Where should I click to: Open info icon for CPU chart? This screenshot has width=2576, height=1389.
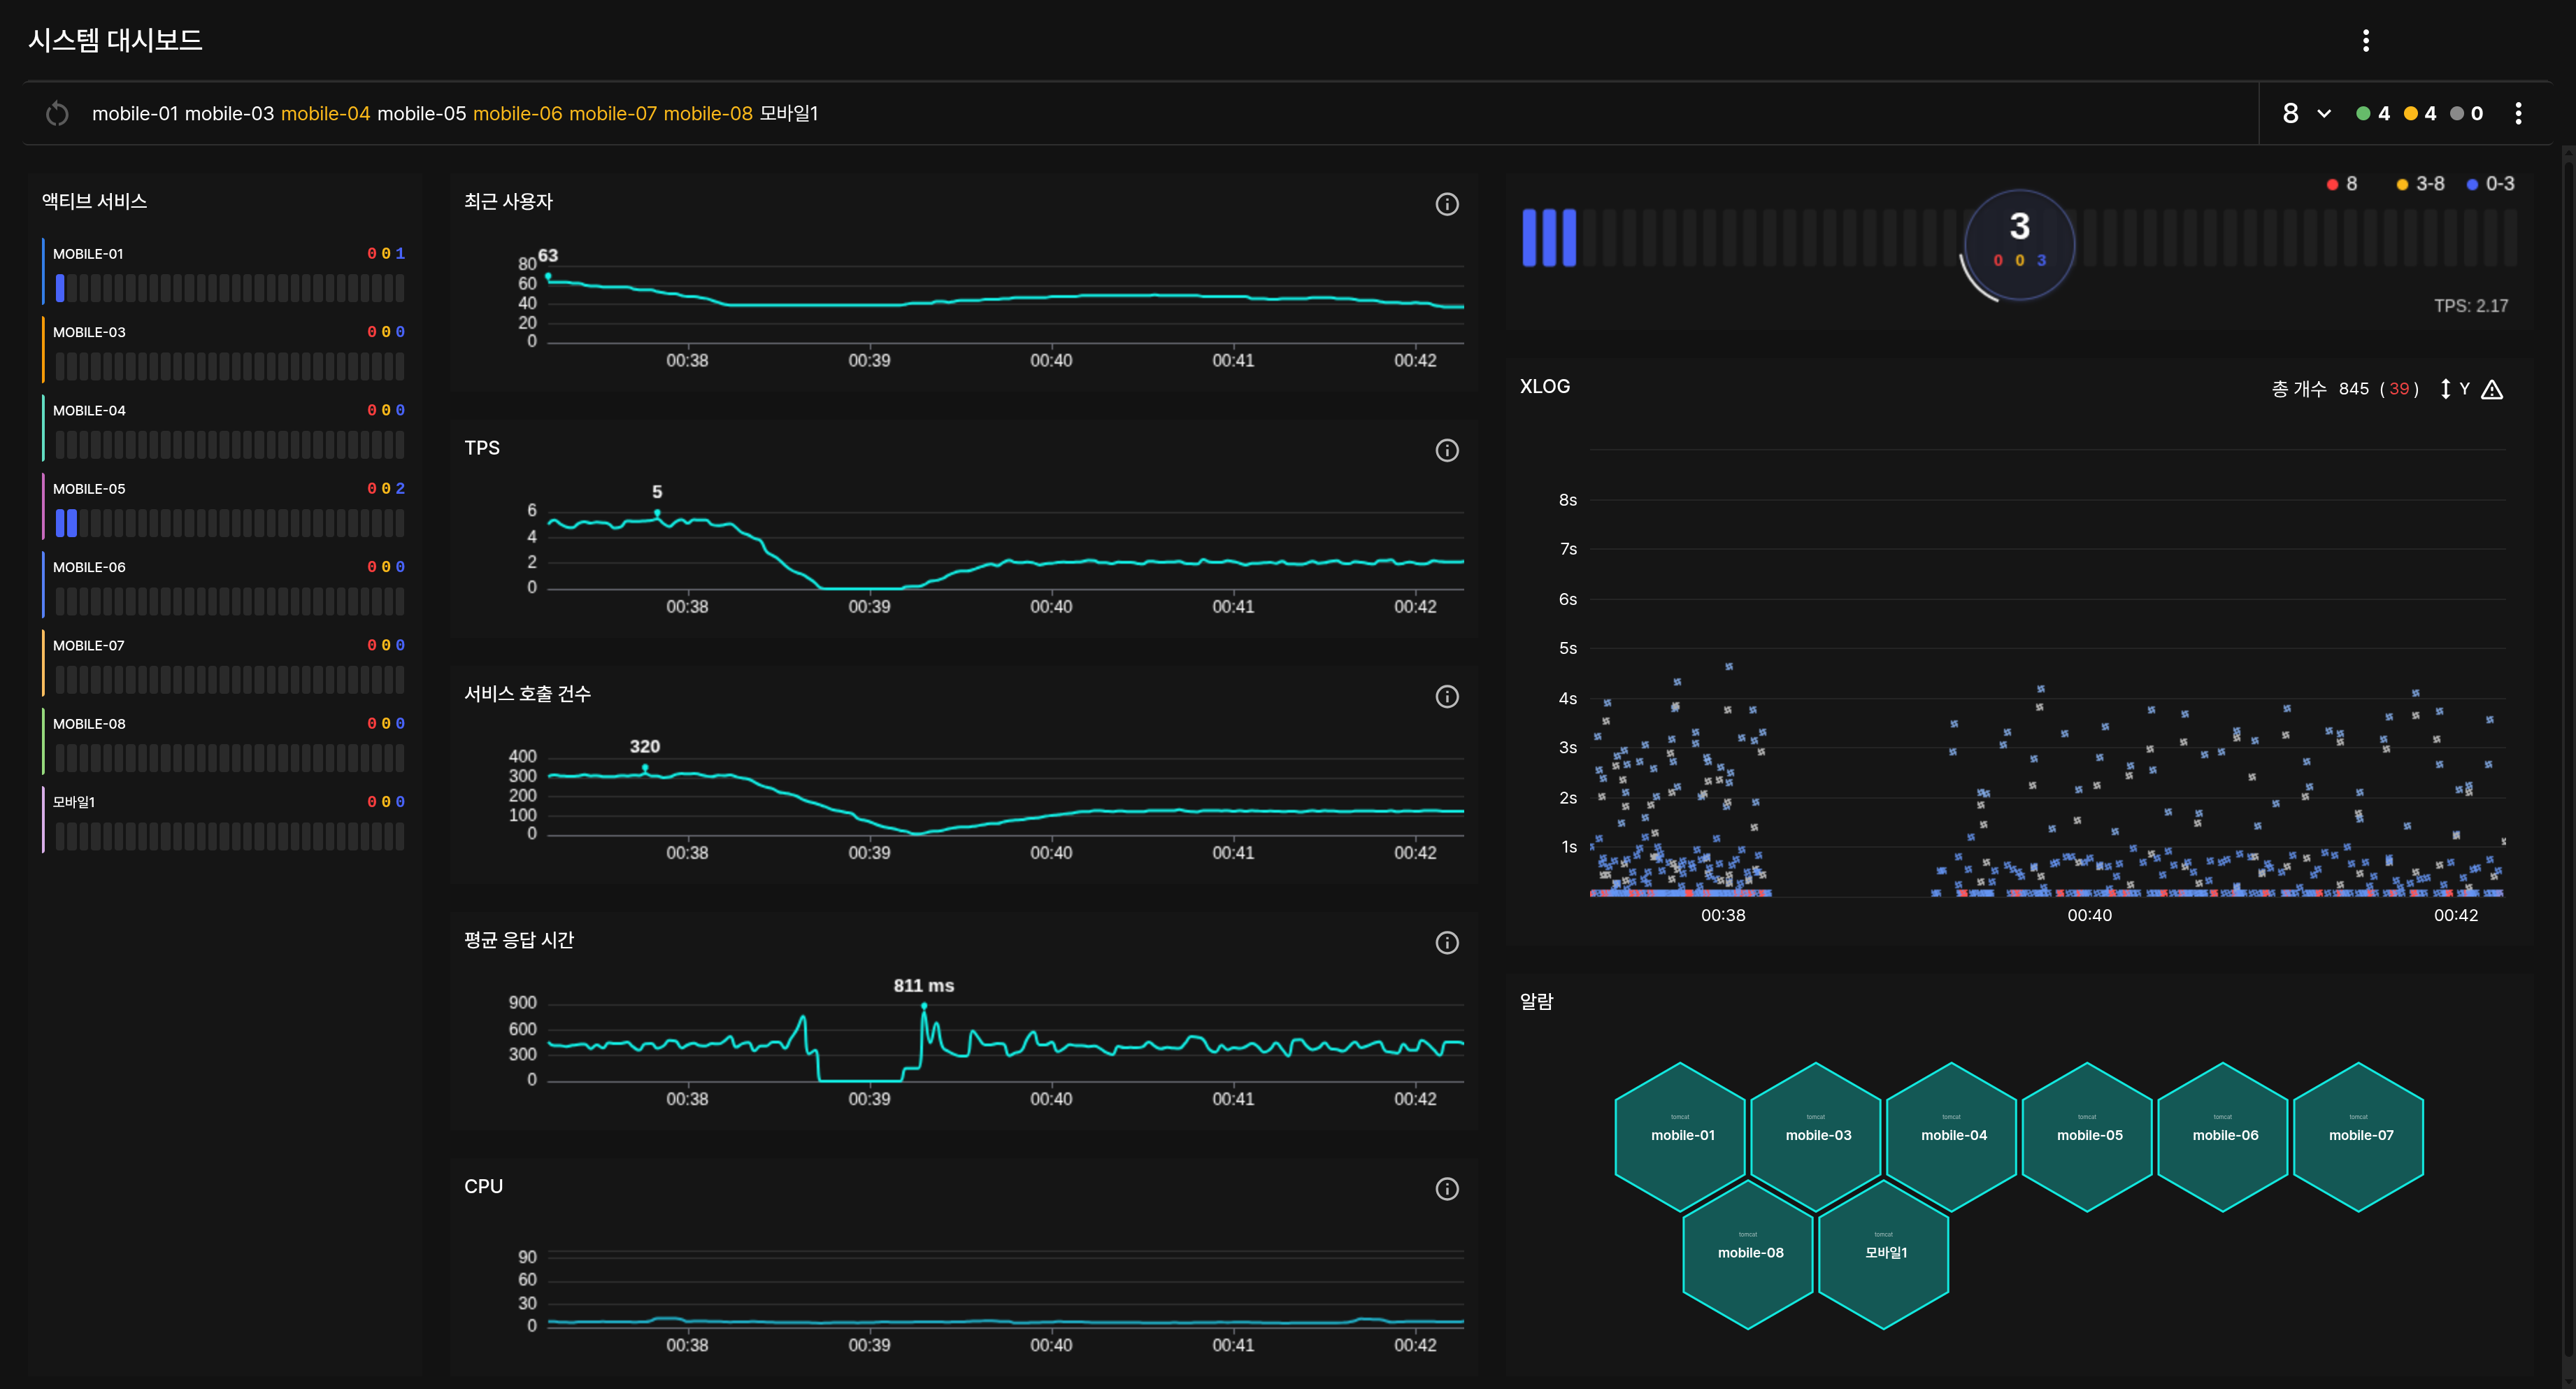[x=1446, y=1189]
